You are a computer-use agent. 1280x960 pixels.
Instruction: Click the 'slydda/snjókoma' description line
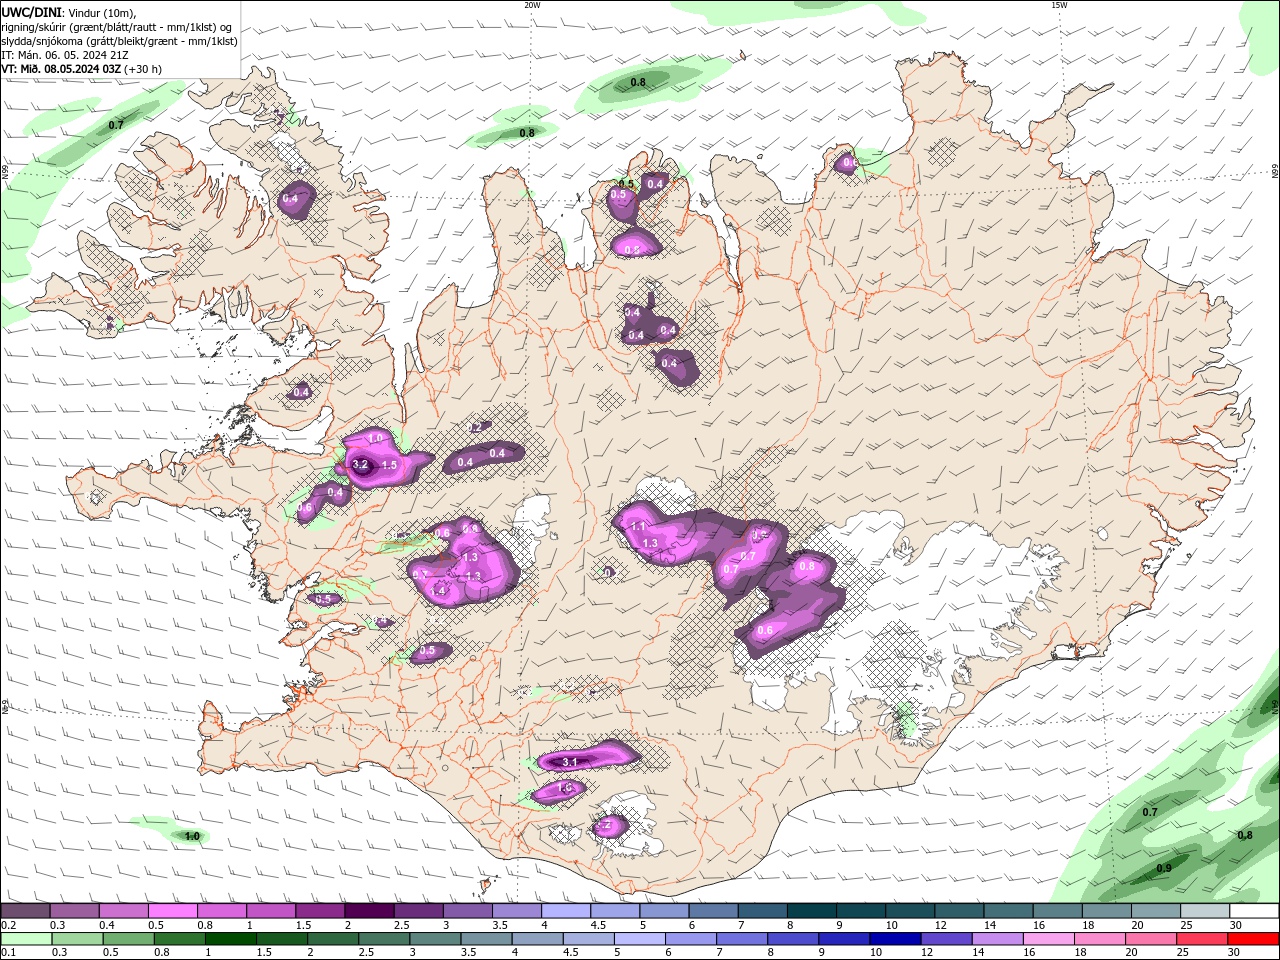click(x=119, y=41)
